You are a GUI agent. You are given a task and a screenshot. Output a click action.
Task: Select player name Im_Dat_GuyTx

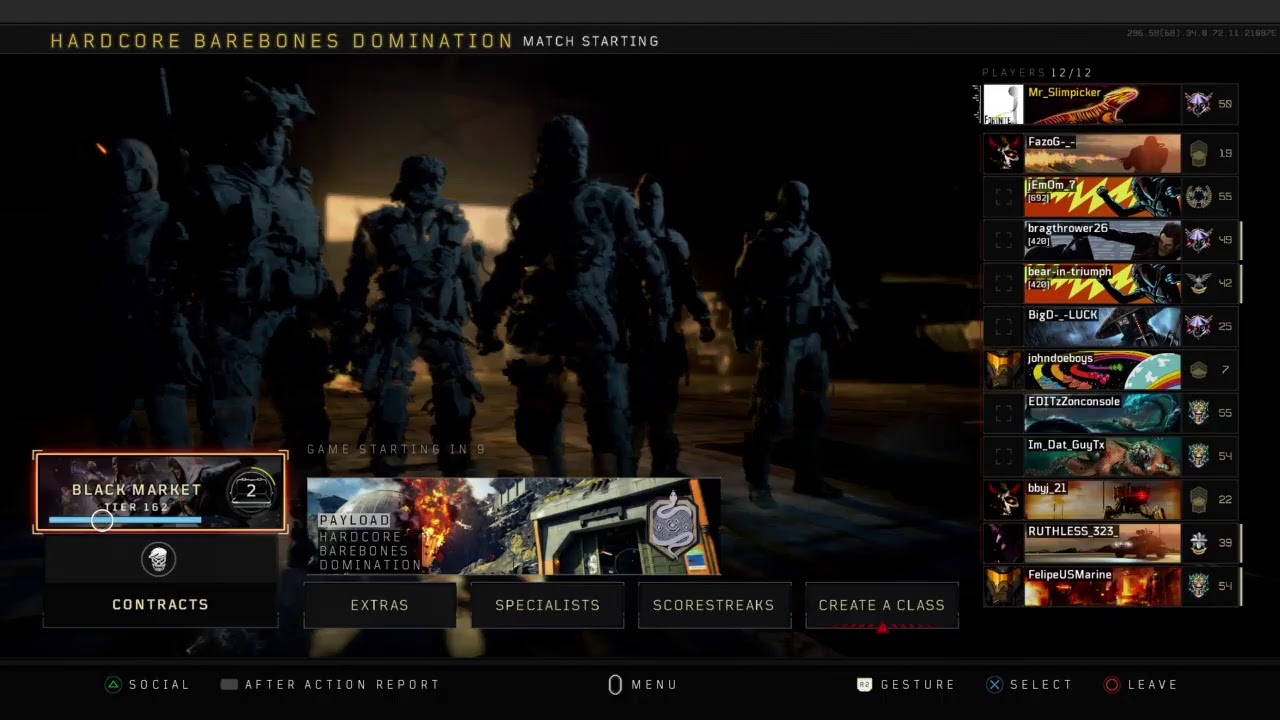coord(1066,445)
